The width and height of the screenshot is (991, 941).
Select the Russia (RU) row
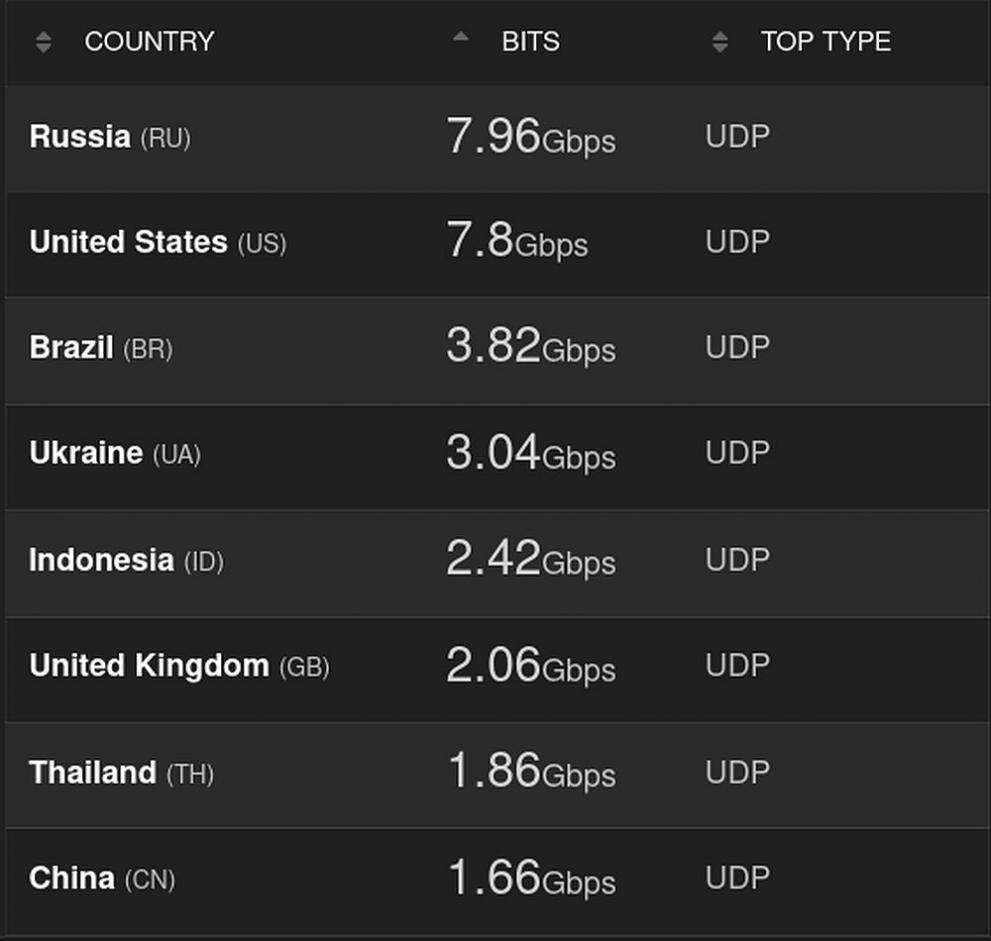pos(110,137)
